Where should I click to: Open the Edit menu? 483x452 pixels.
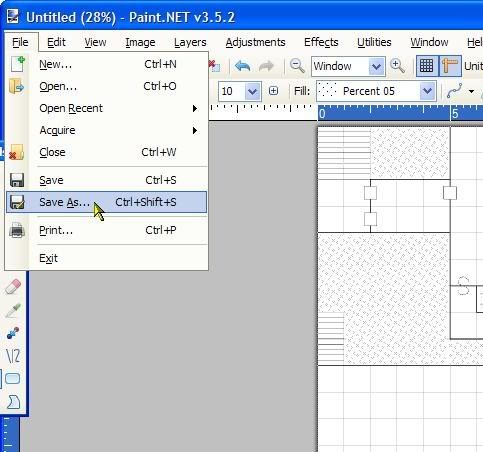56,42
